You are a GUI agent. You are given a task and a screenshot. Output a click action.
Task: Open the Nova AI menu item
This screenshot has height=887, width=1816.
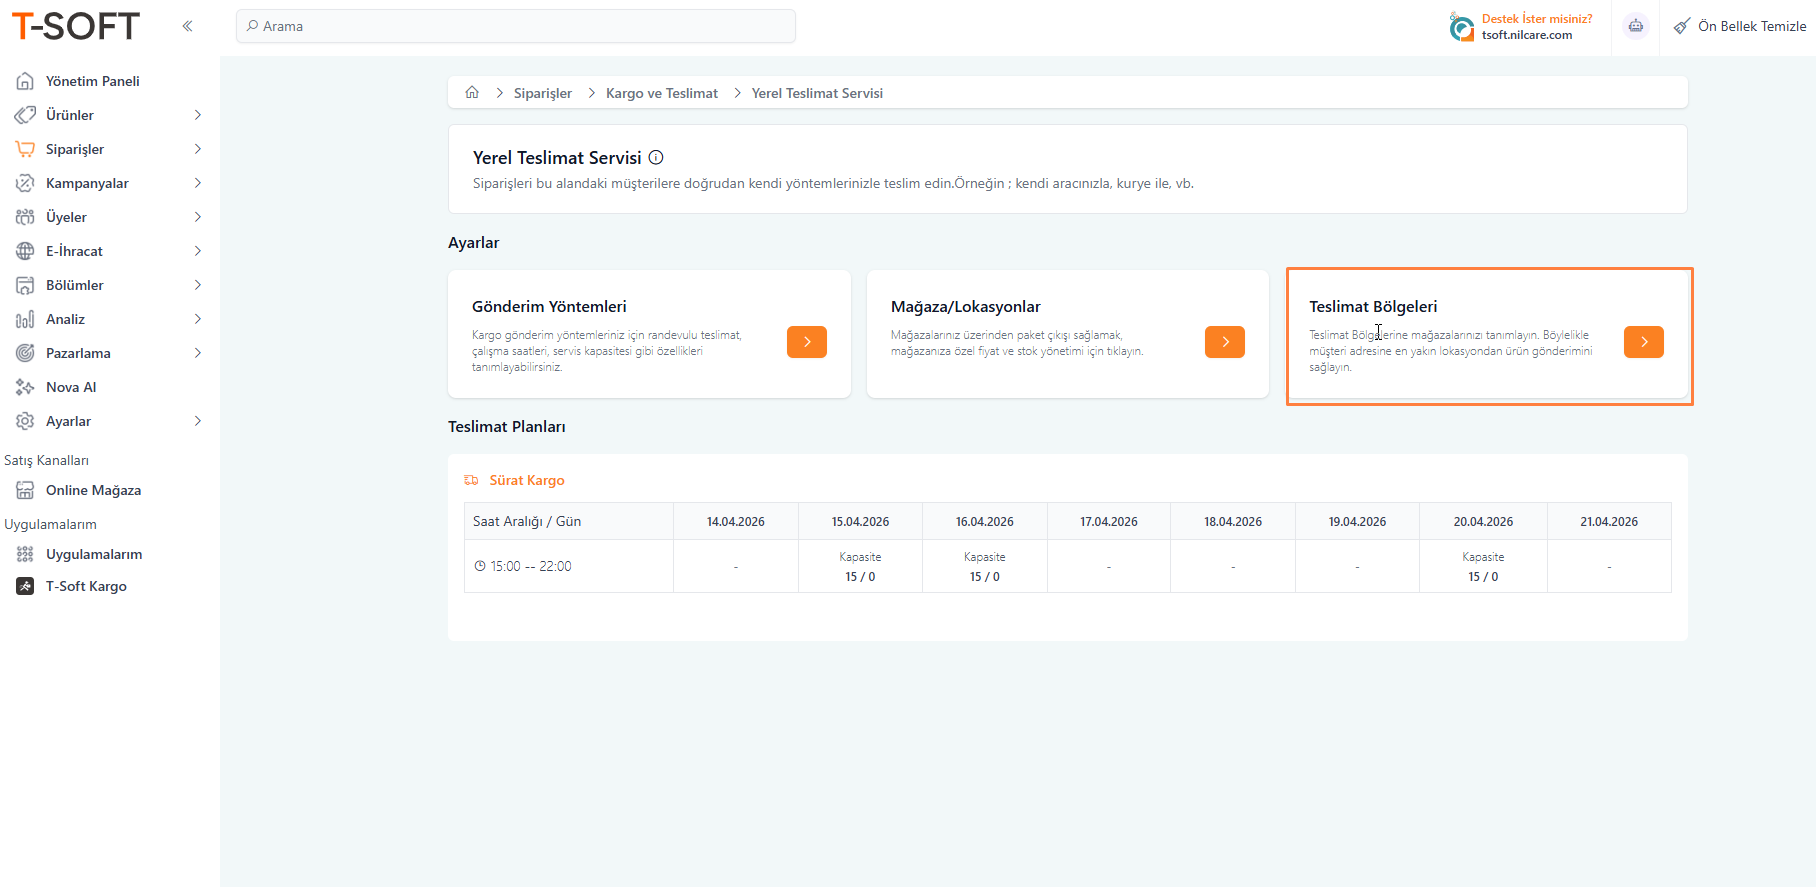[x=71, y=387]
